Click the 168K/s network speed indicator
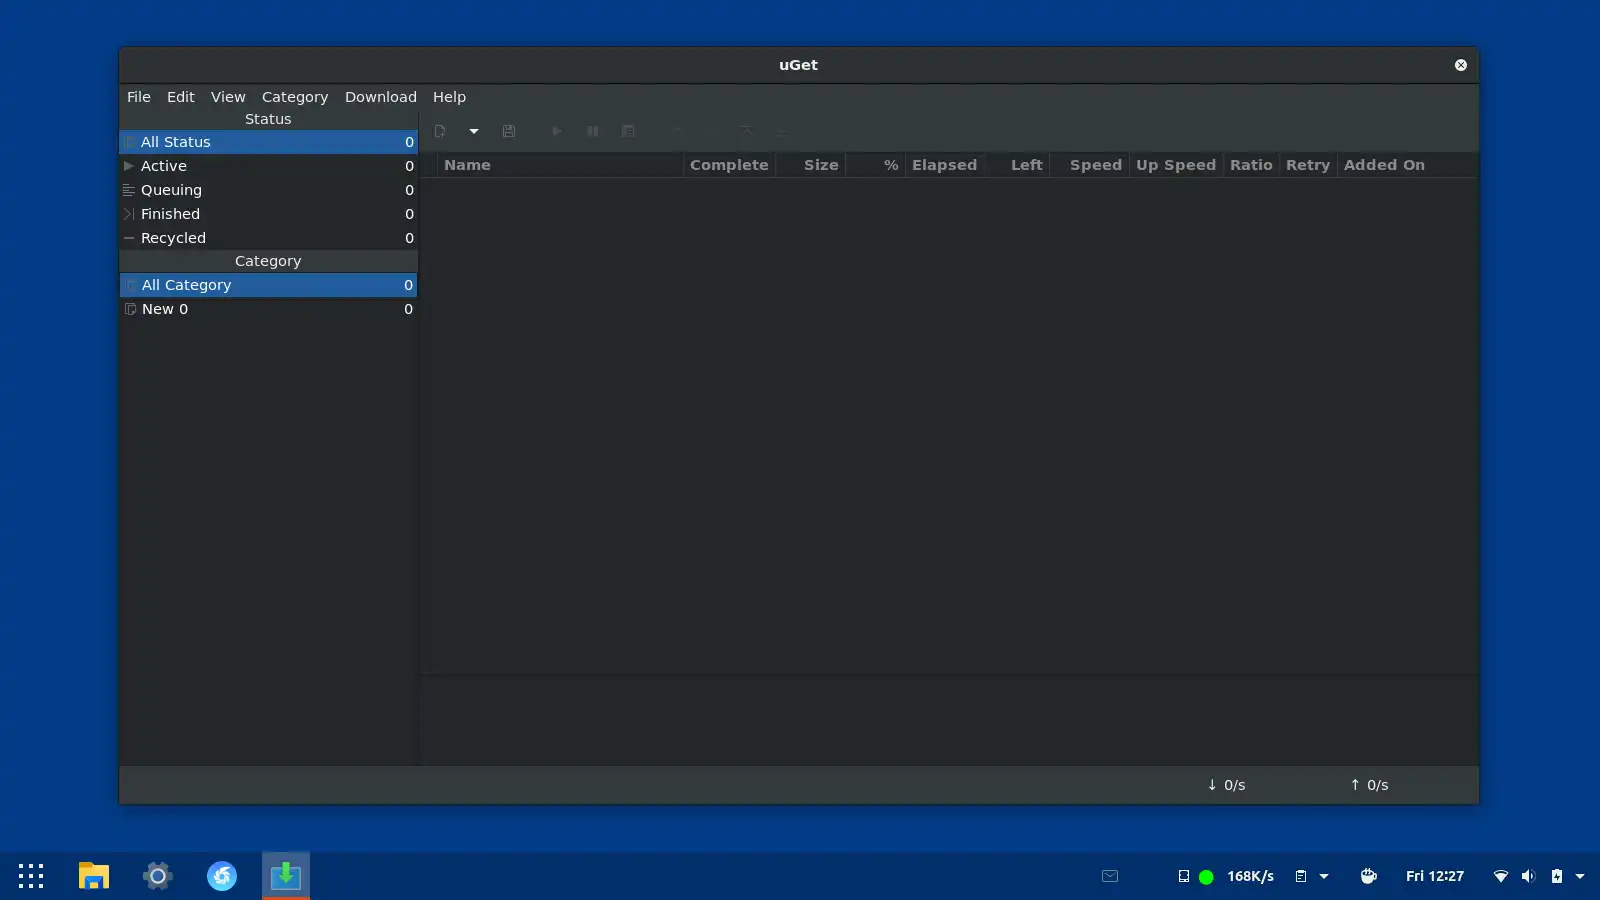This screenshot has height=900, width=1600. point(1251,876)
